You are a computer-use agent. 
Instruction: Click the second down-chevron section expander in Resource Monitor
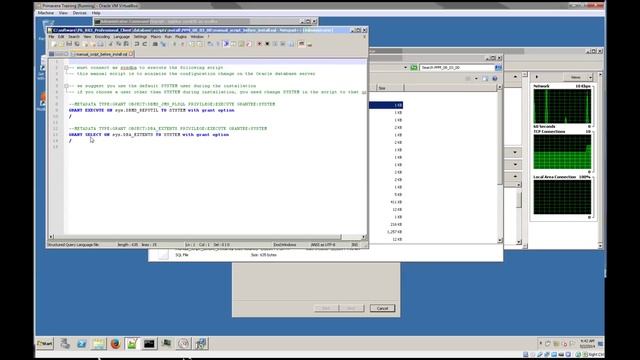coord(515,164)
